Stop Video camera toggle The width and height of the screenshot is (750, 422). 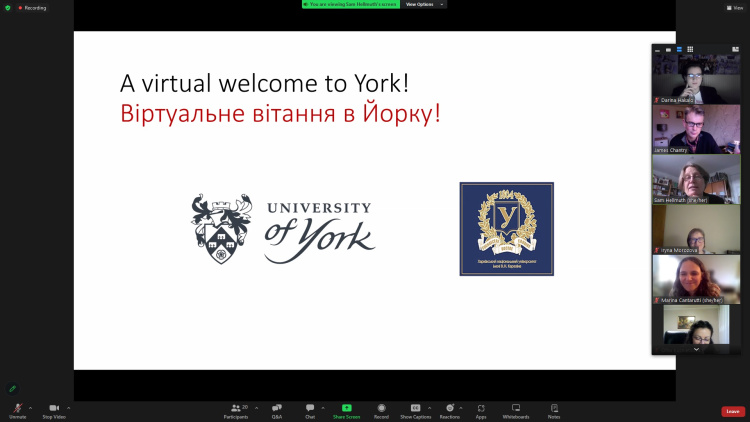[x=54, y=411]
